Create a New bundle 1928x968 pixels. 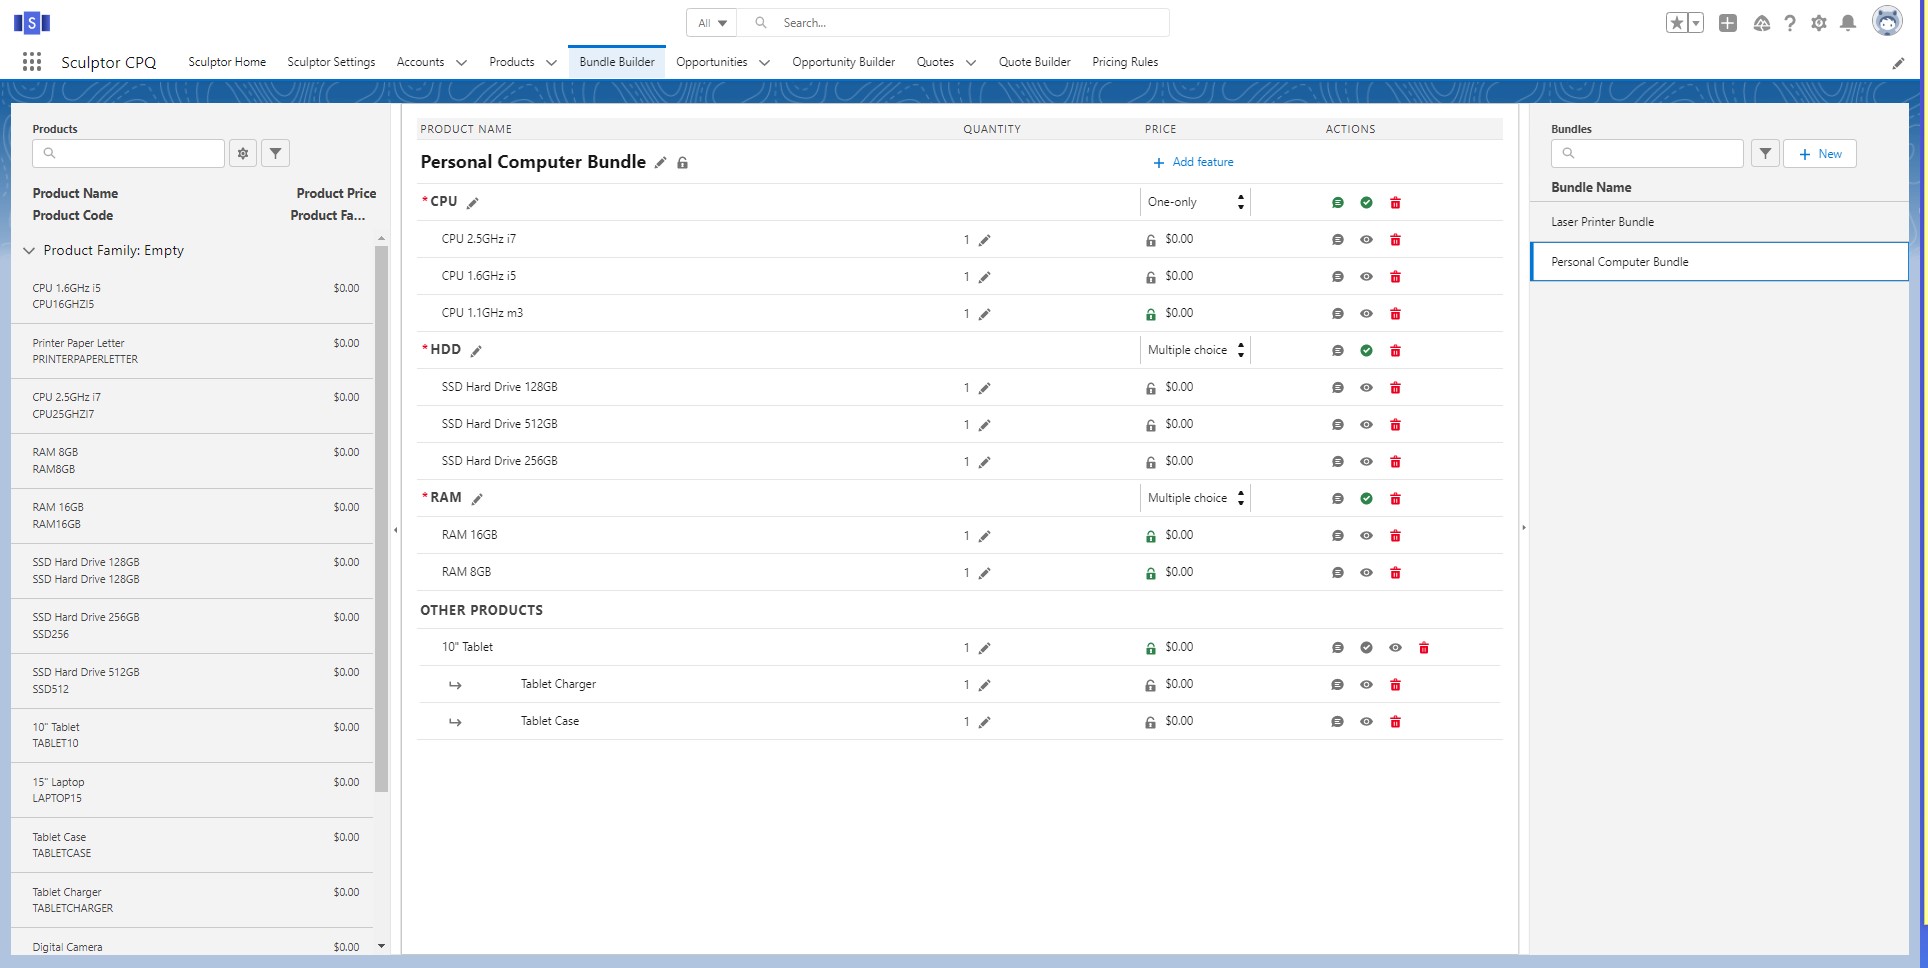point(1820,154)
